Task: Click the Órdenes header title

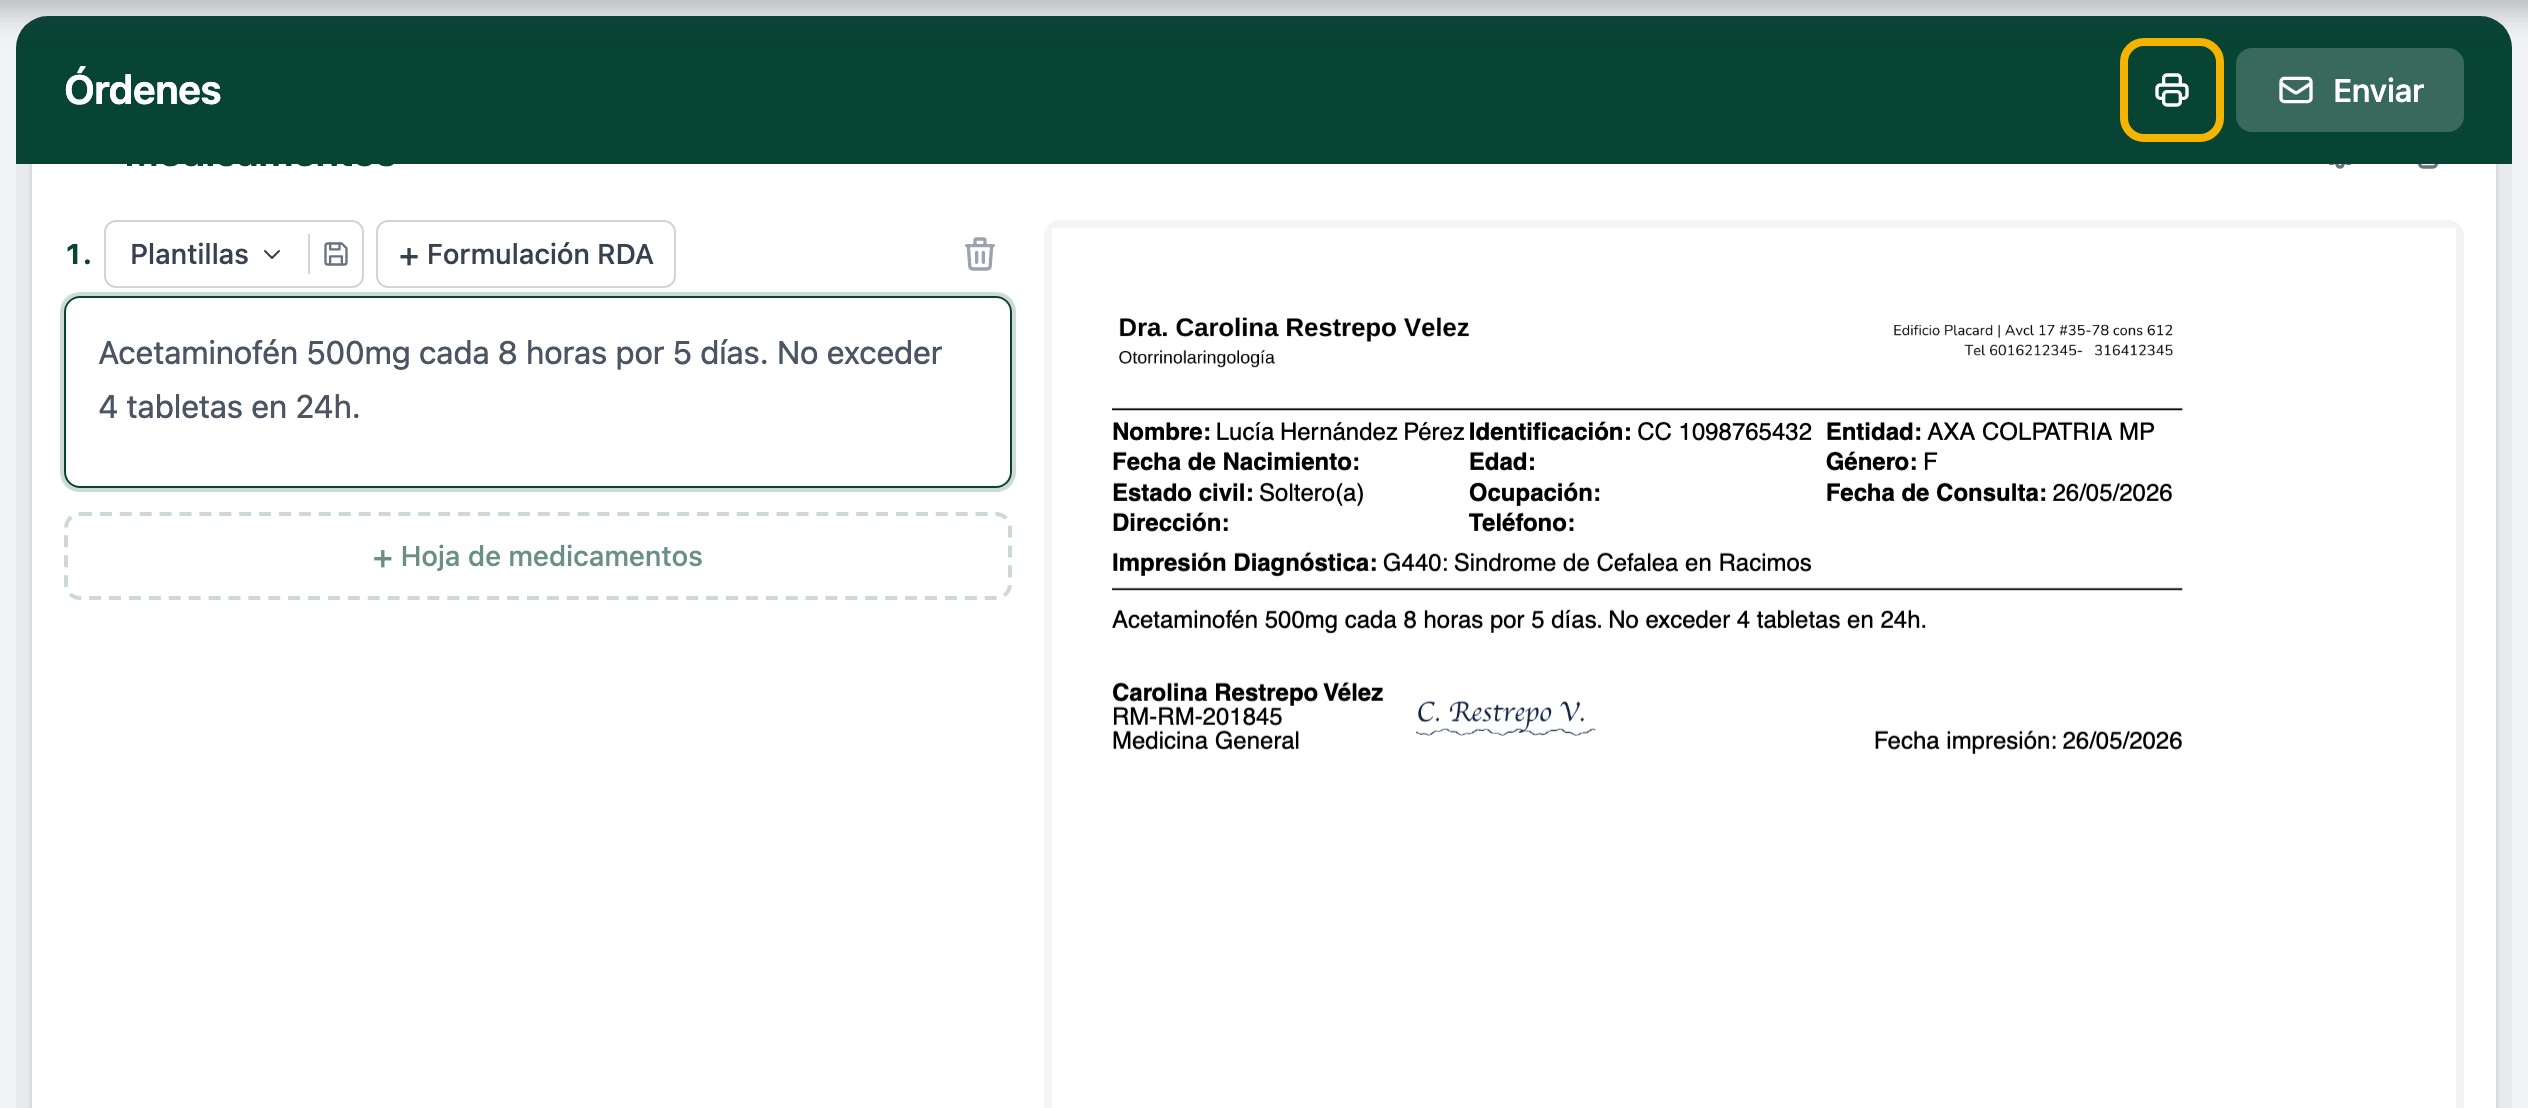Action: tap(143, 90)
